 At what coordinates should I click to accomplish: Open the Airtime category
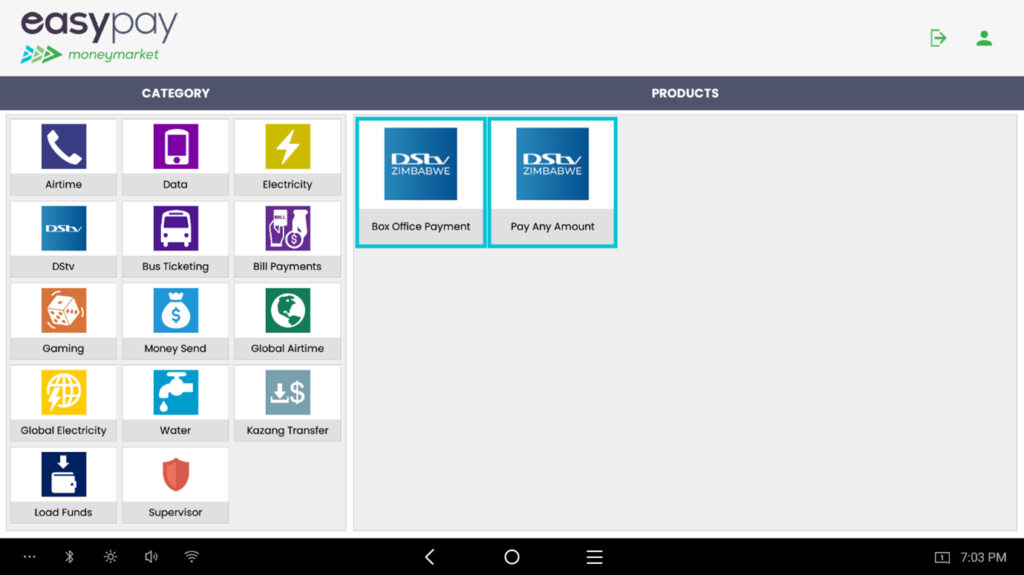(63, 157)
